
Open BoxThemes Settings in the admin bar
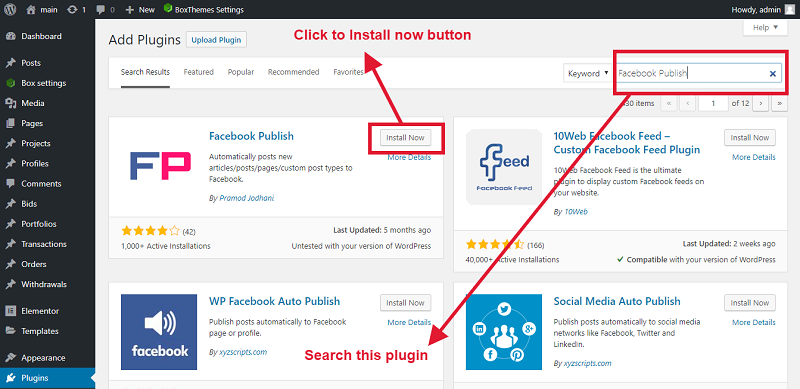[204, 9]
